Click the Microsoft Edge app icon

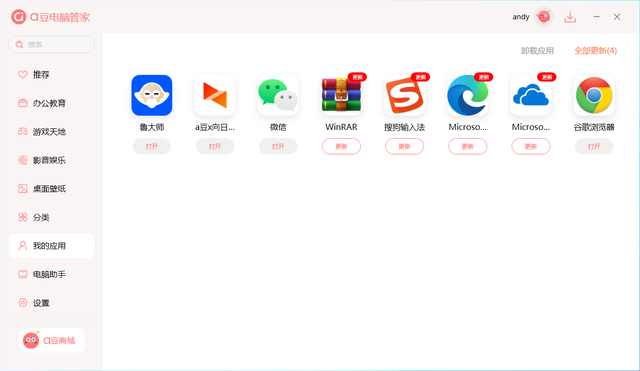click(x=467, y=95)
